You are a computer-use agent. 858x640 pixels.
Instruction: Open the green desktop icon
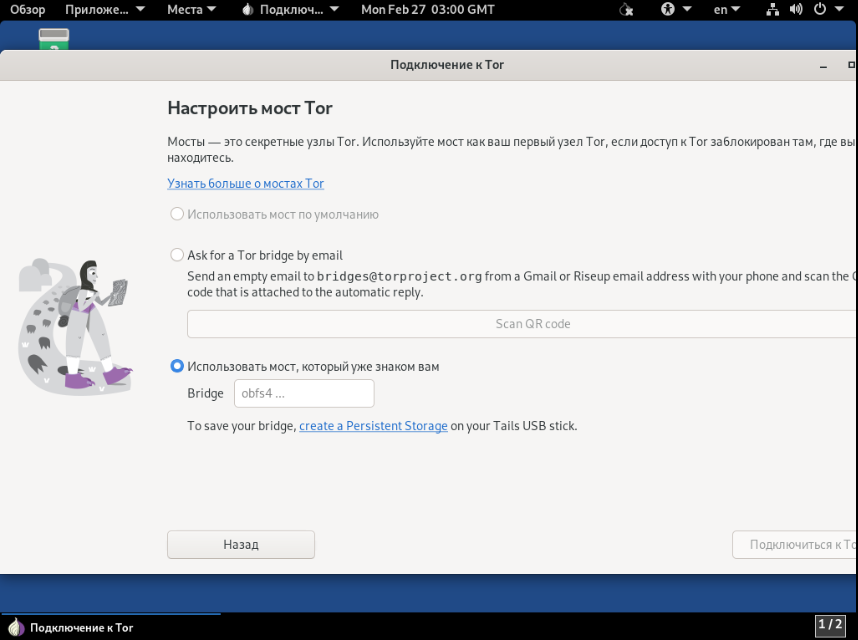click(x=54, y=40)
